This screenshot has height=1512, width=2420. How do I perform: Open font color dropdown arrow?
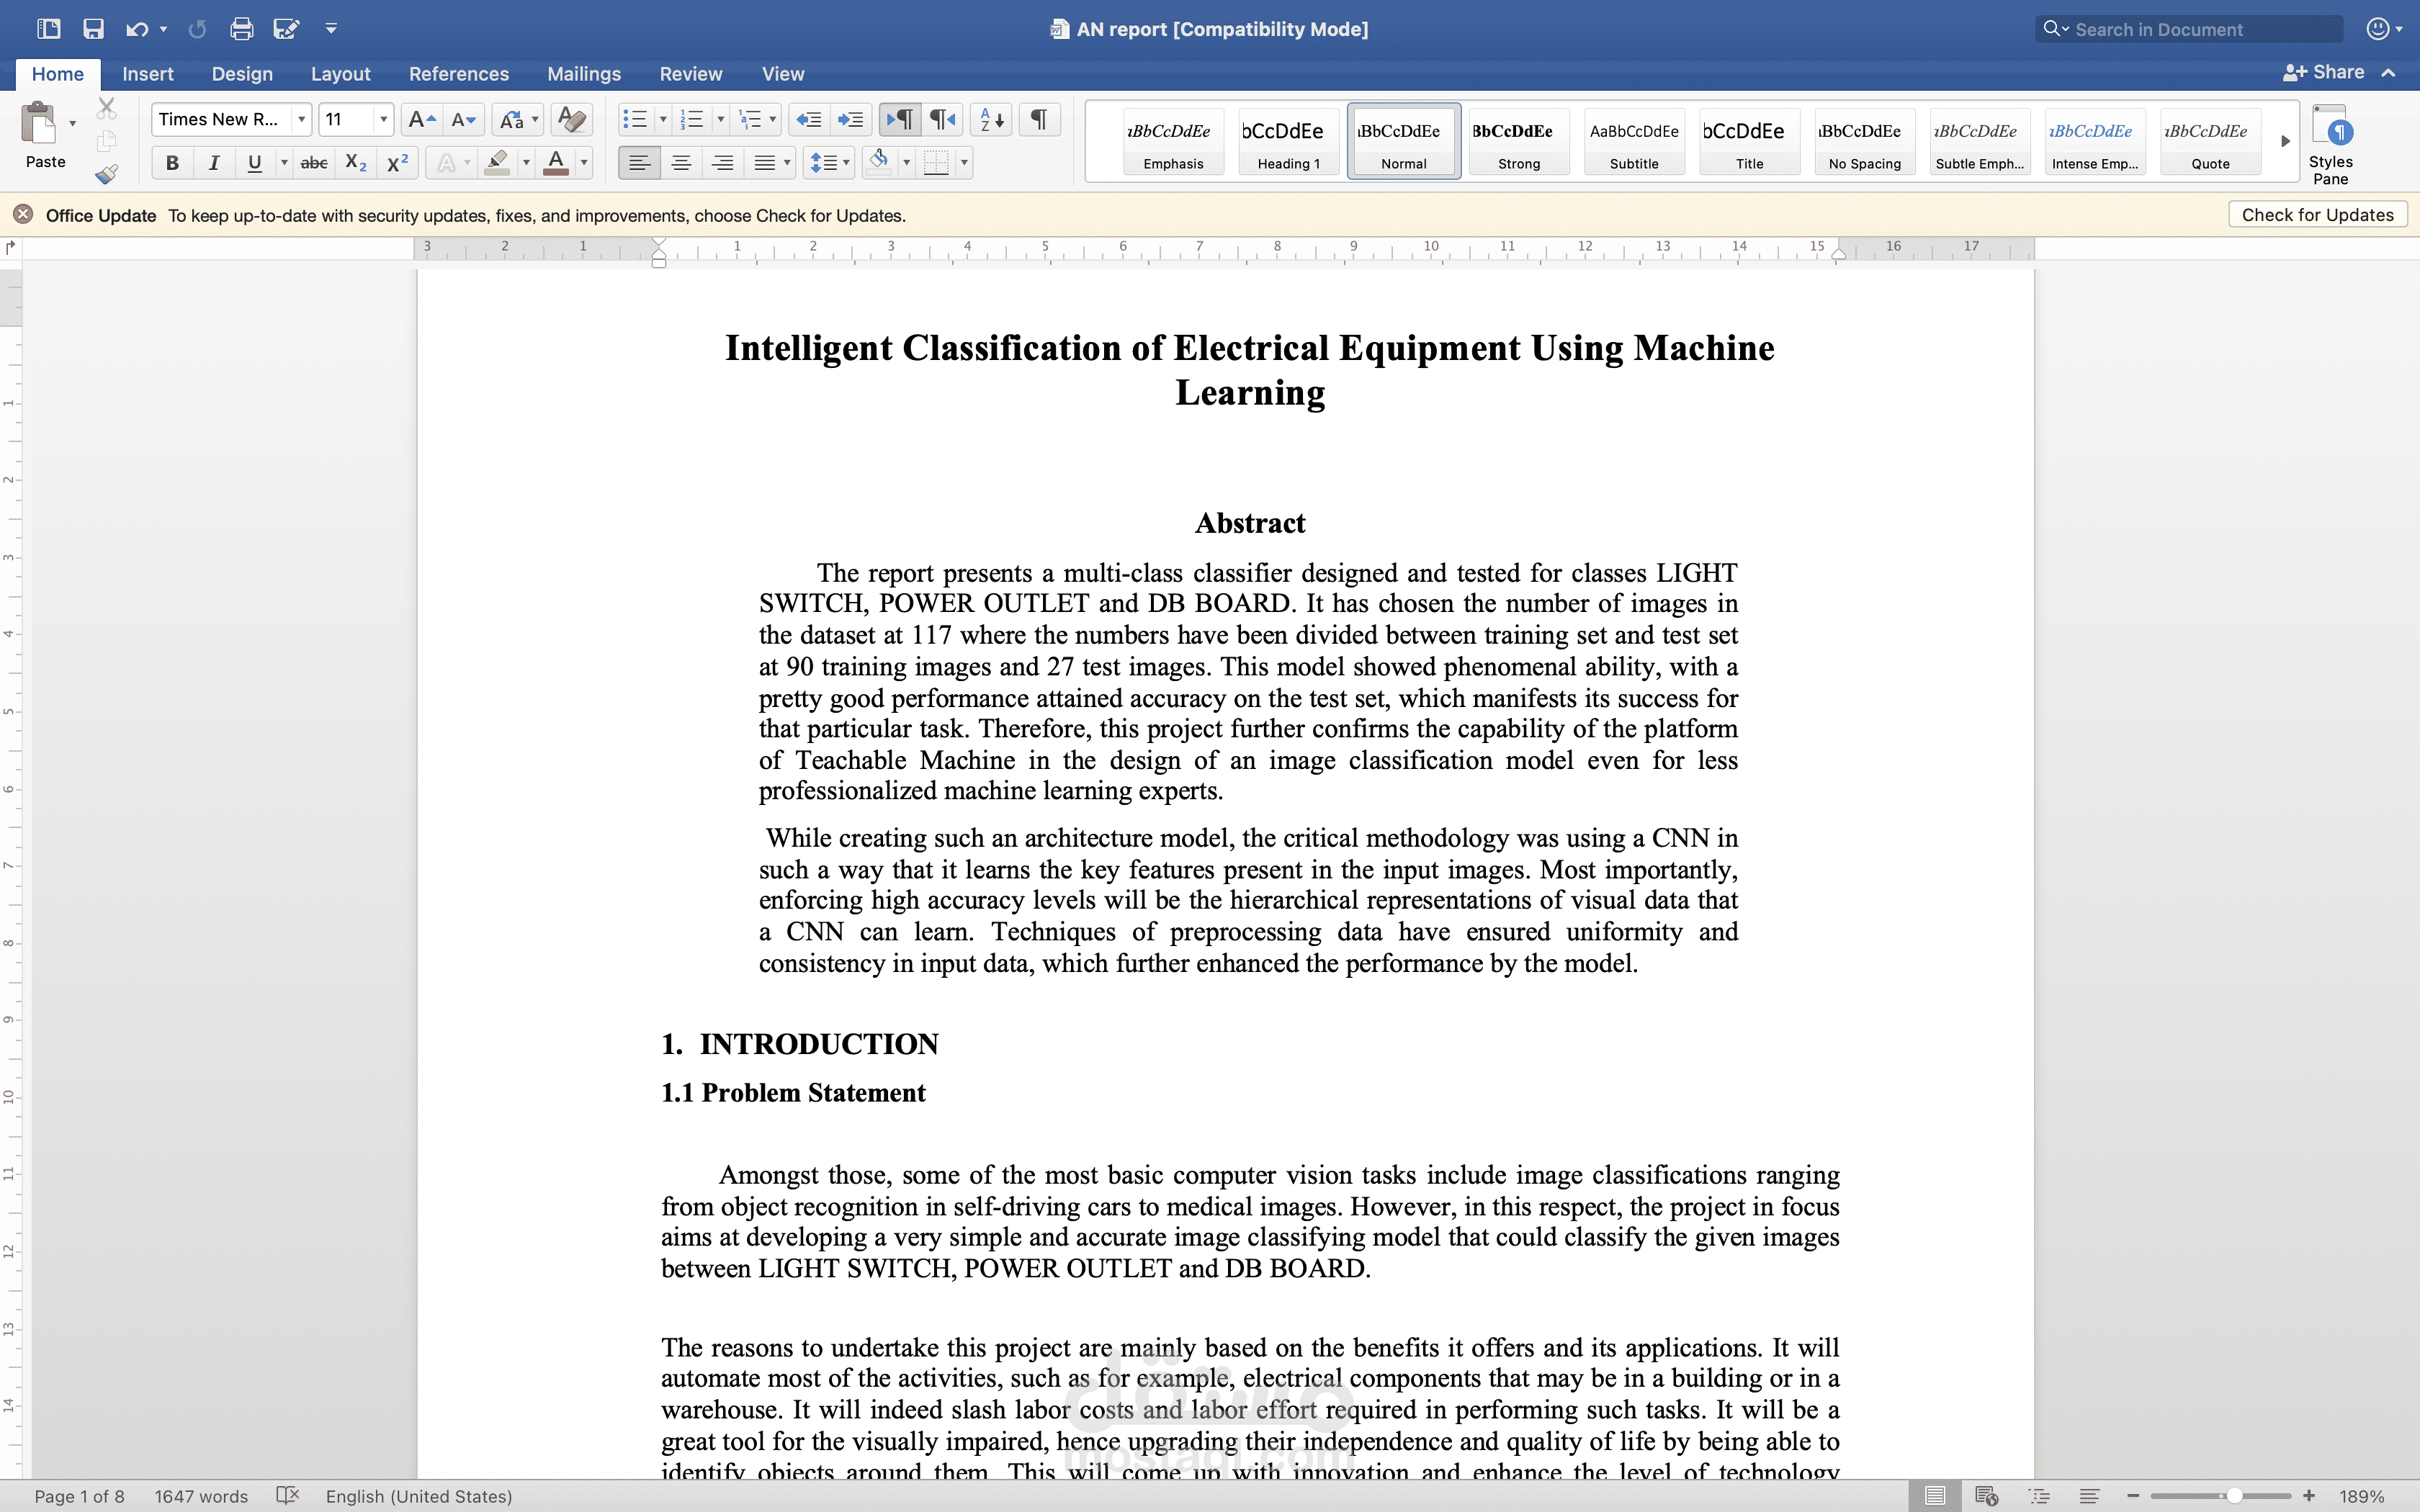point(584,163)
